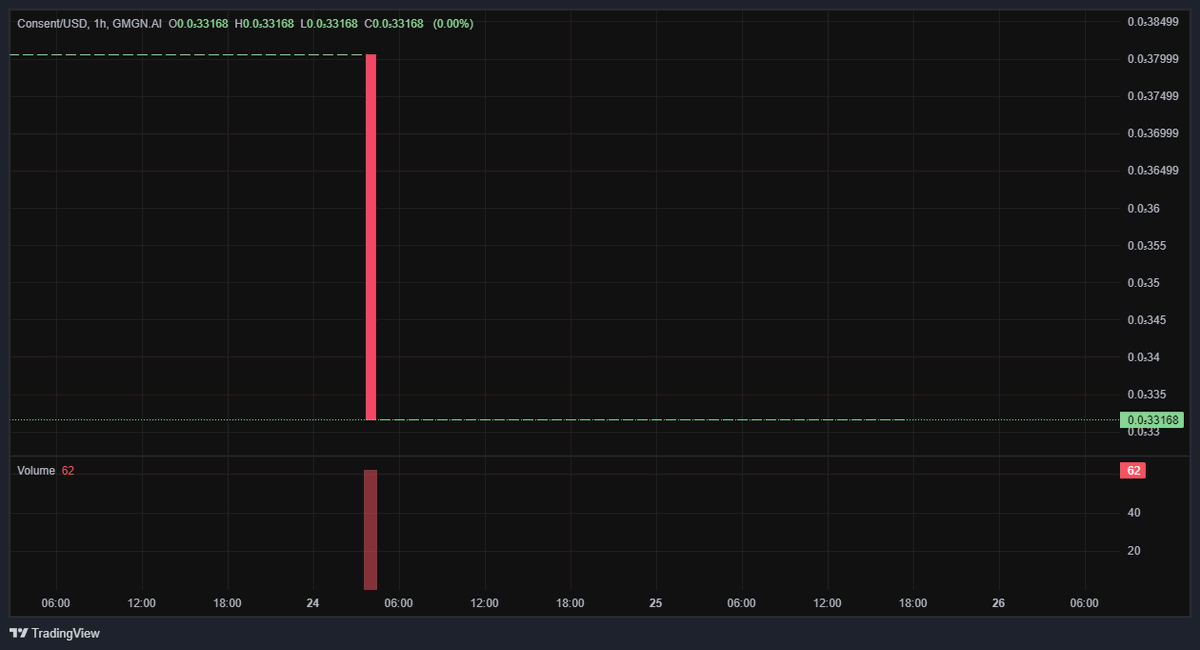Click the red 62 value beside Volume
1200x650 pixels.
pyautogui.click(x=68, y=470)
